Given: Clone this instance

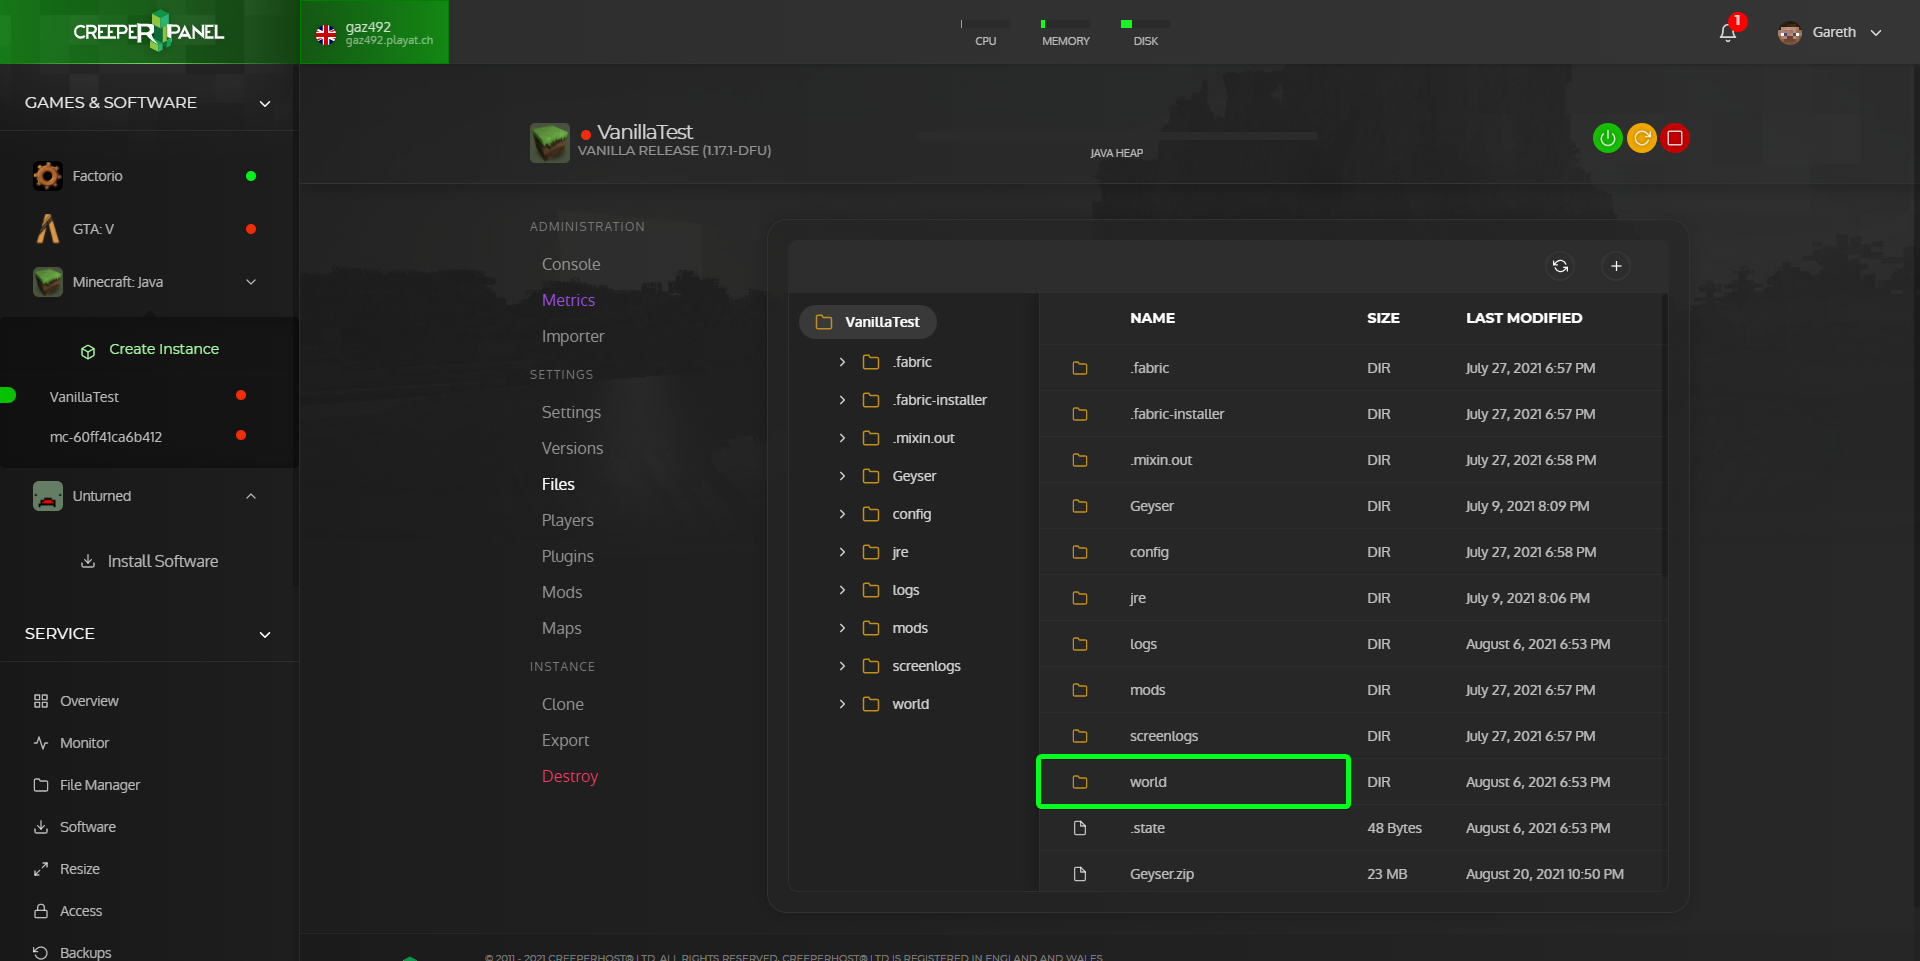Looking at the screenshot, I should click(562, 704).
